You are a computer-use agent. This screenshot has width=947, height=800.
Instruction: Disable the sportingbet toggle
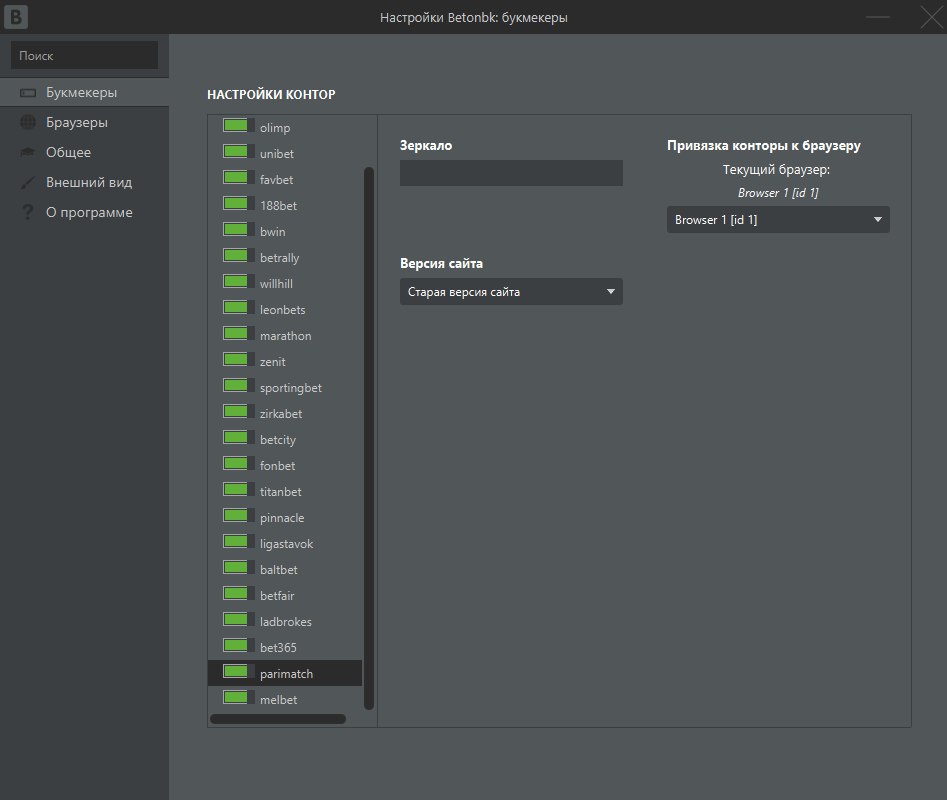[x=238, y=385]
